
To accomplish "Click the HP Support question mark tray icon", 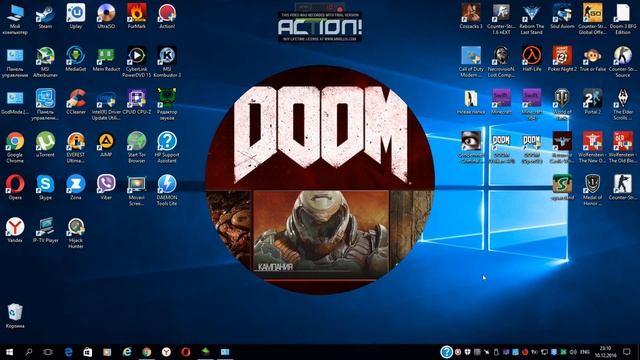I will pyautogui.click(x=446, y=352).
